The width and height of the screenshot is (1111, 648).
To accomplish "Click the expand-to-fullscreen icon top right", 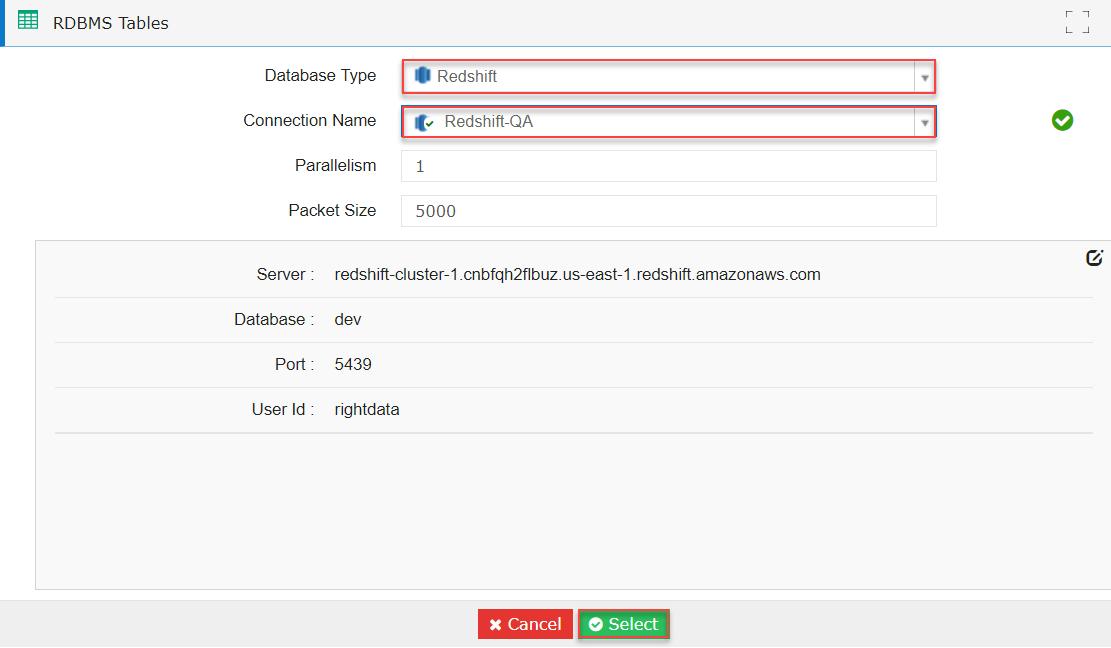I will coord(1077,22).
